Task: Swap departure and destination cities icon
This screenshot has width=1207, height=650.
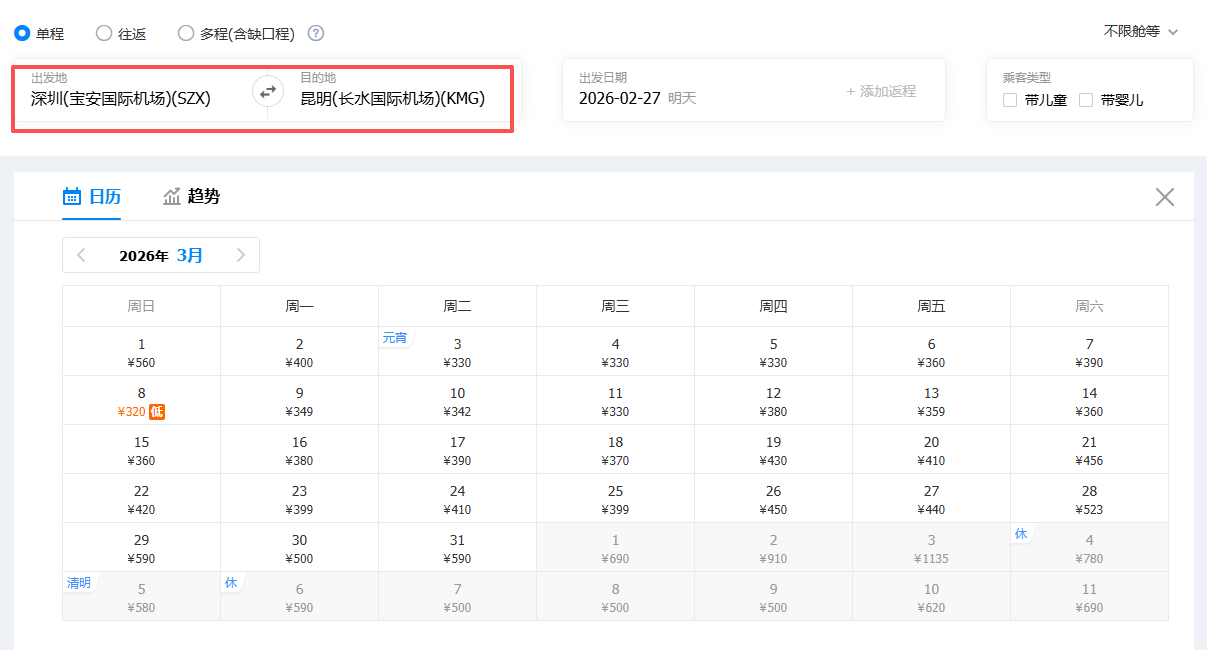Action: click(x=267, y=92)
